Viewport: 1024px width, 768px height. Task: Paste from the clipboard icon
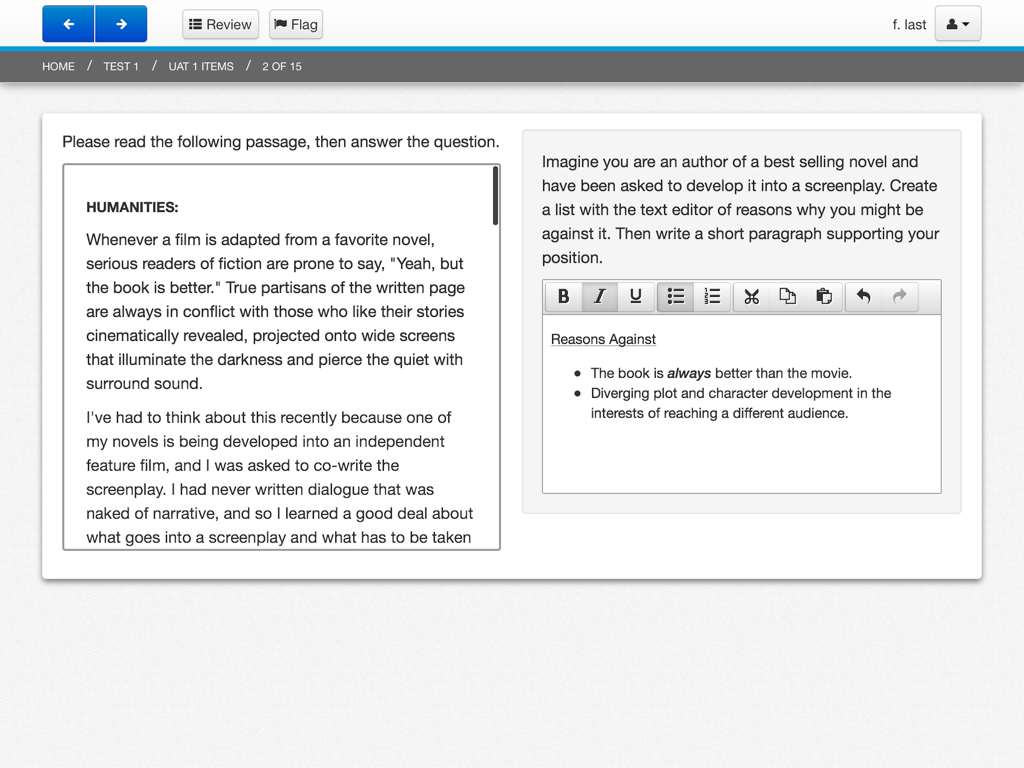[x=824, y=296]
